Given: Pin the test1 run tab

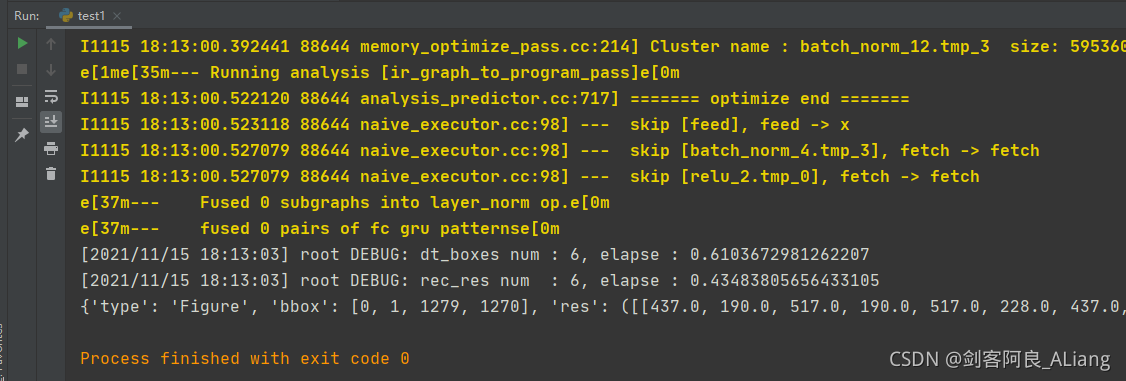Looking at the screenshot, I should (x=22, y=135).
